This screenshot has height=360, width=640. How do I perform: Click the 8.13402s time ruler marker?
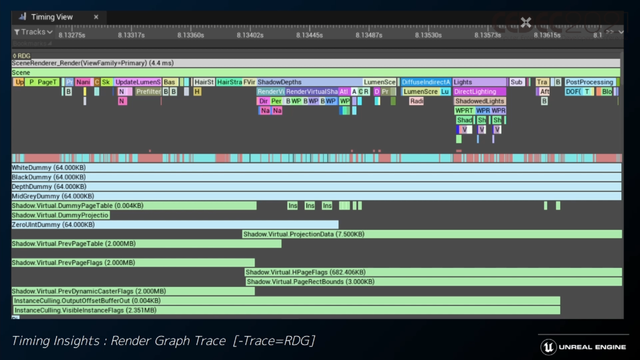coord(250,35)
